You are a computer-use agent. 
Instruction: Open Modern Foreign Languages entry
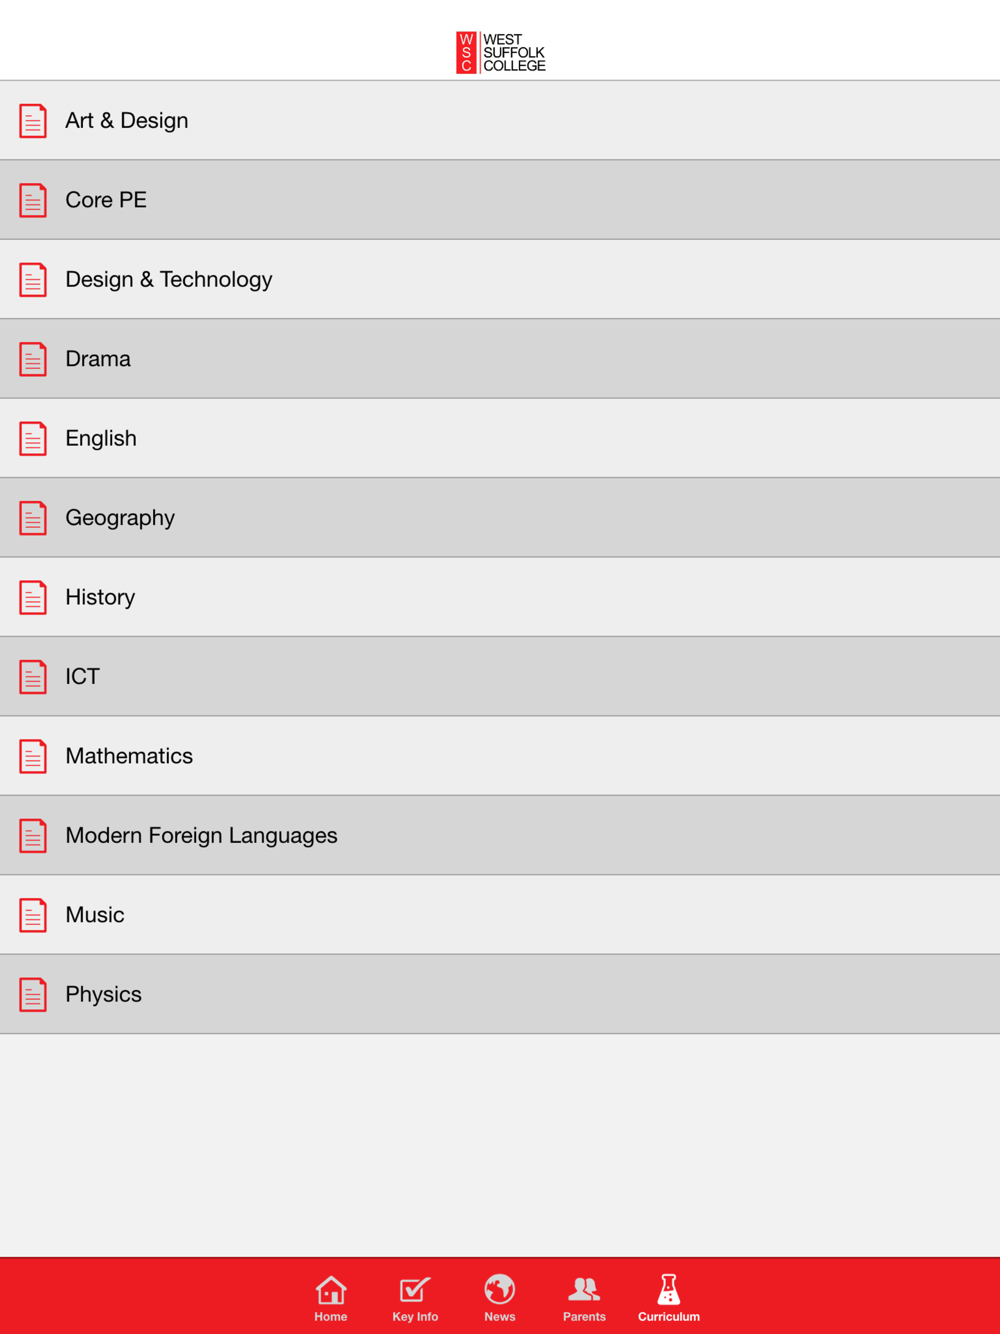click(500, 836)
